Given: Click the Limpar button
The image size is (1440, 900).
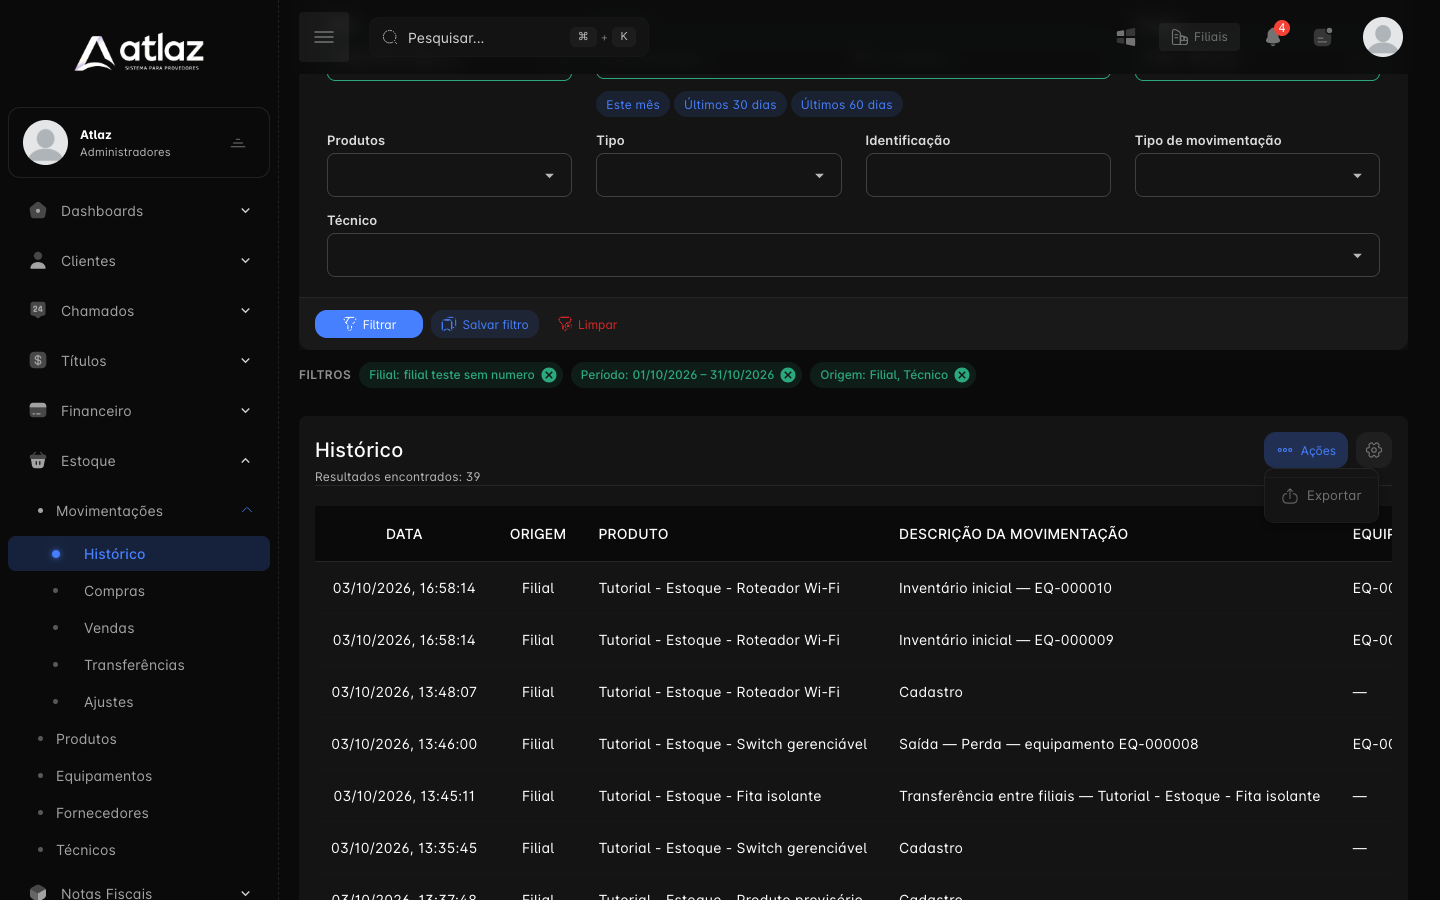Looking at the screenshot, I should tap(587, 324).
